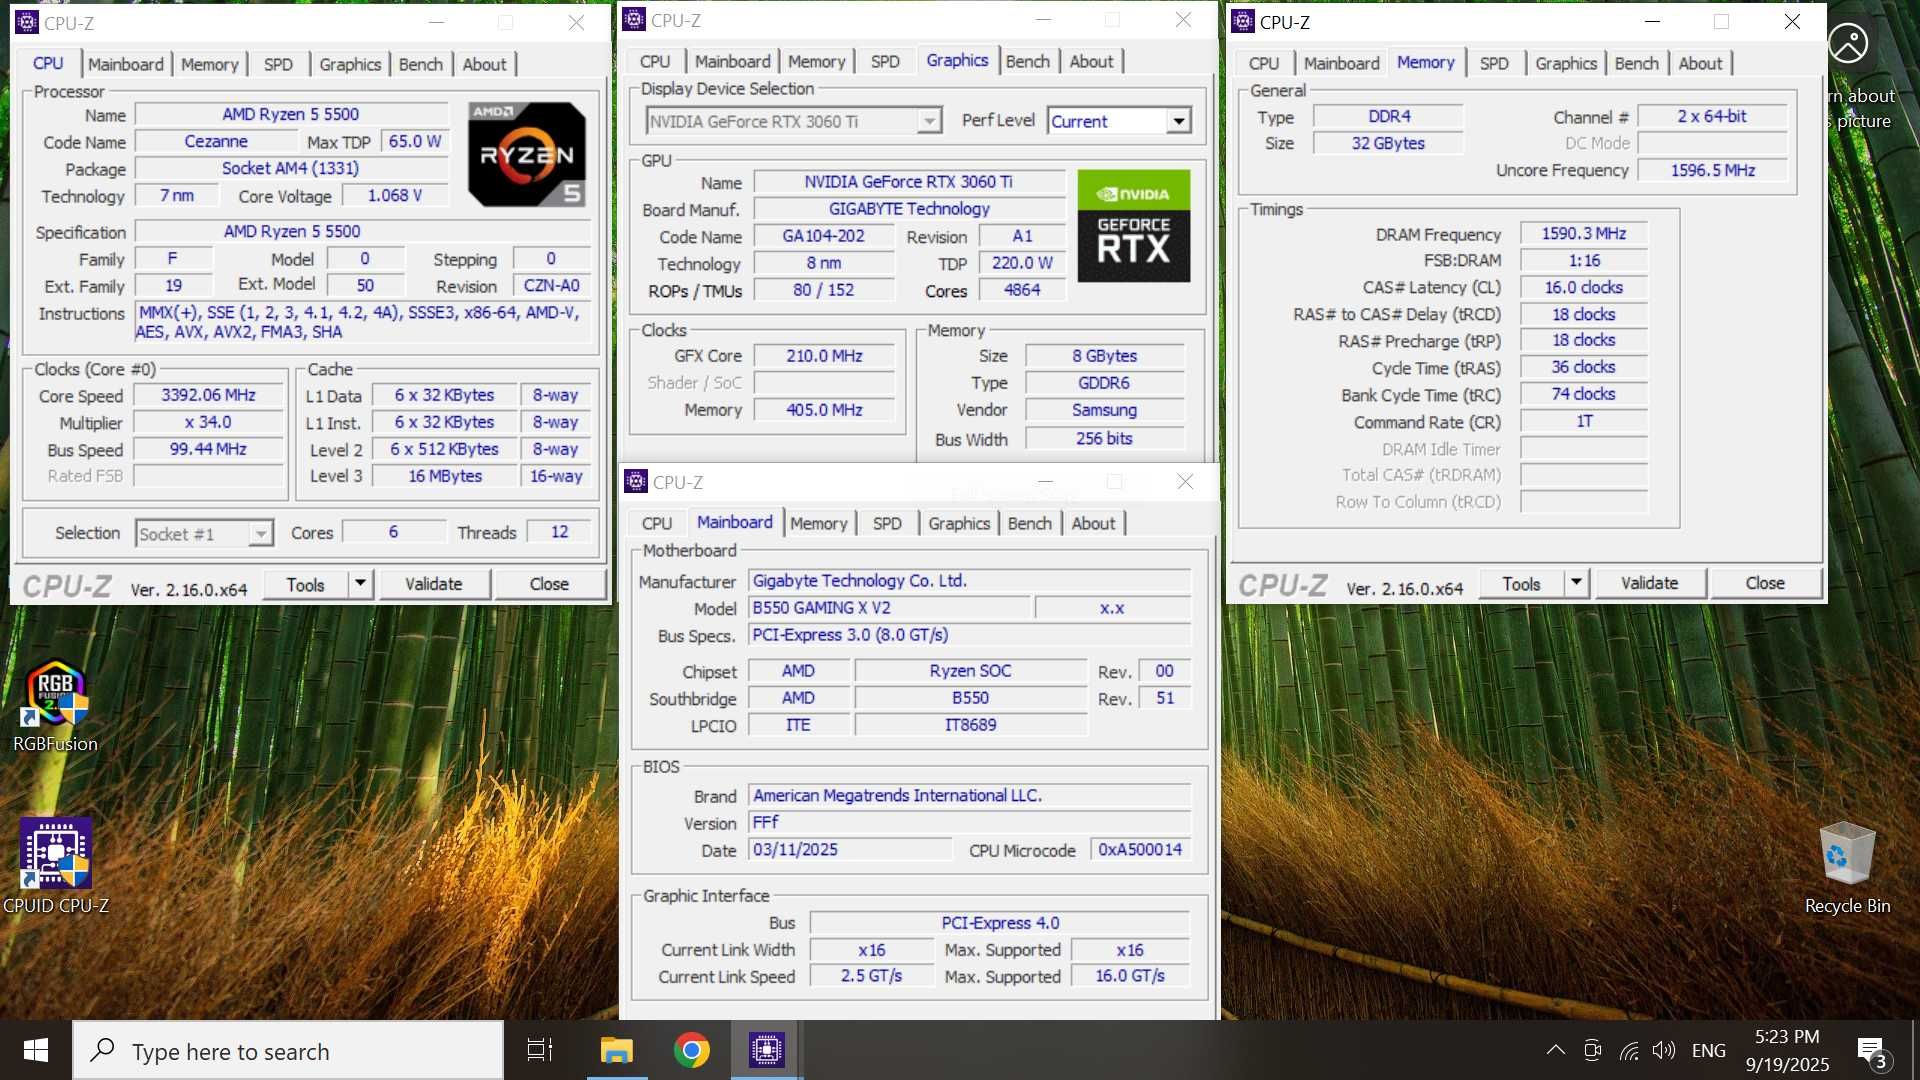Click Validate button in Memory window

click(x=1649, y=583)
